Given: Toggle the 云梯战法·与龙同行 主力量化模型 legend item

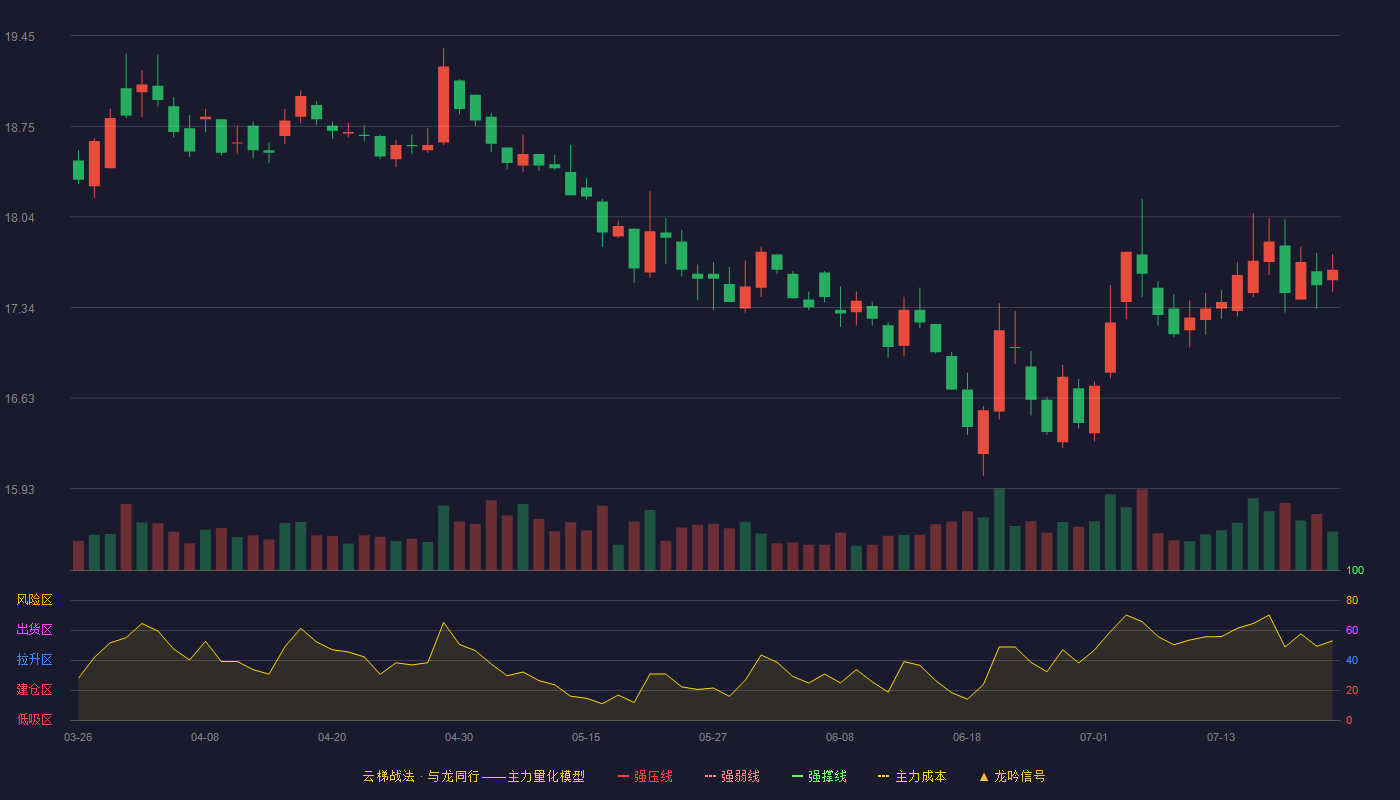Looking at the screenshot, I should 474,776.
